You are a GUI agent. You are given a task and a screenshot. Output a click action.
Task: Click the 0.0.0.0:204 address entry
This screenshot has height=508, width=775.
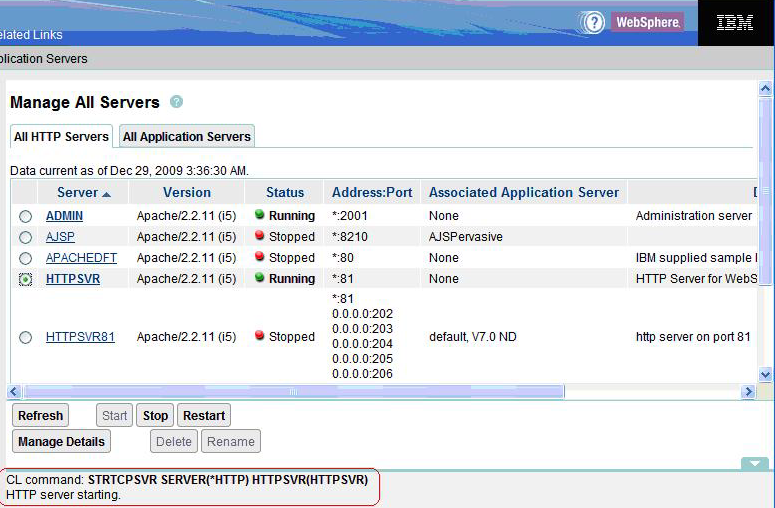pyautogui.click(x=362, y=343)
